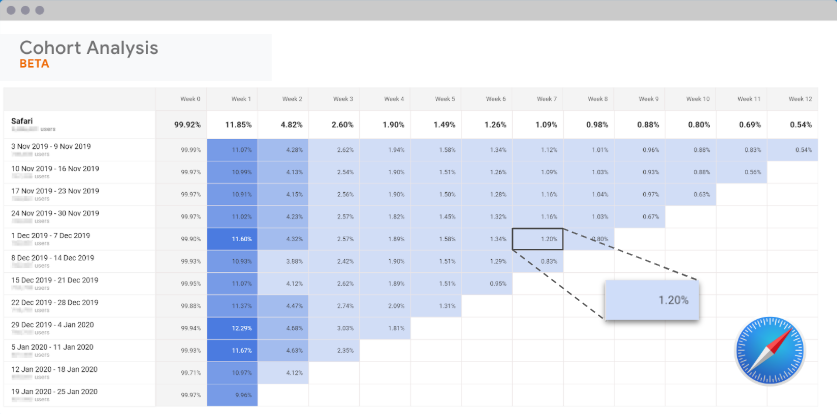Click the leftmost gray window control dot
This screenshot has height=414, width=837.
tap(11, 9)
